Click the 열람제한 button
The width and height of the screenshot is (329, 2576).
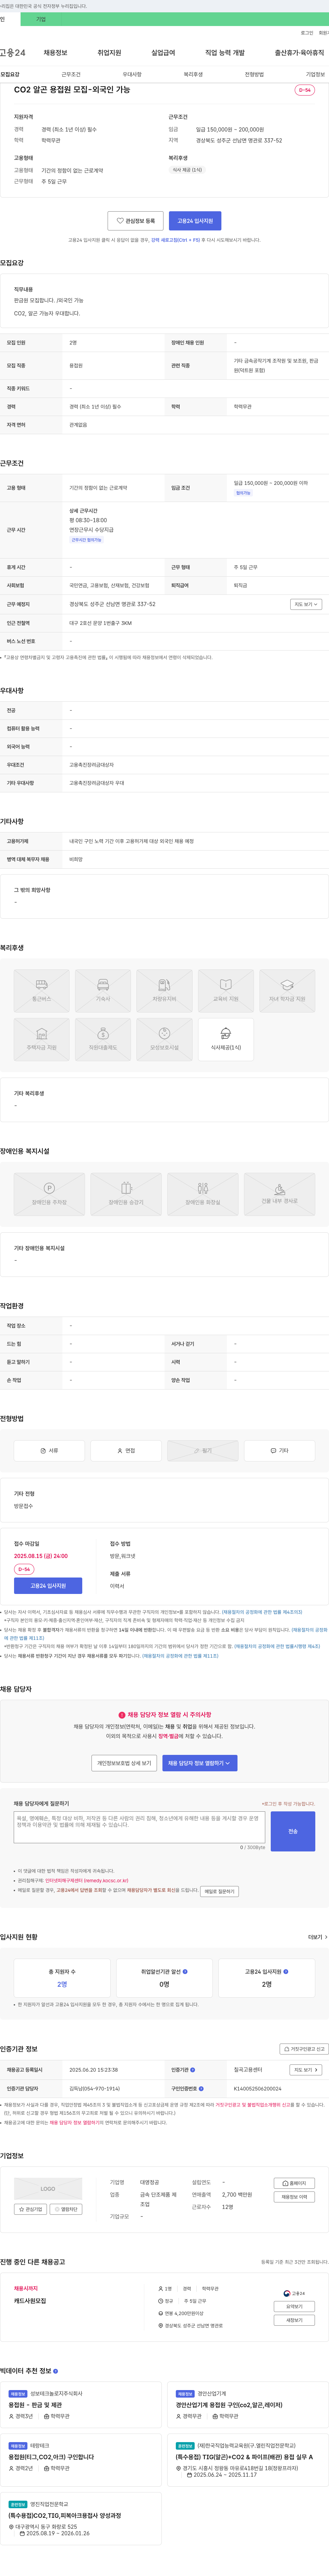point(66,2209)
